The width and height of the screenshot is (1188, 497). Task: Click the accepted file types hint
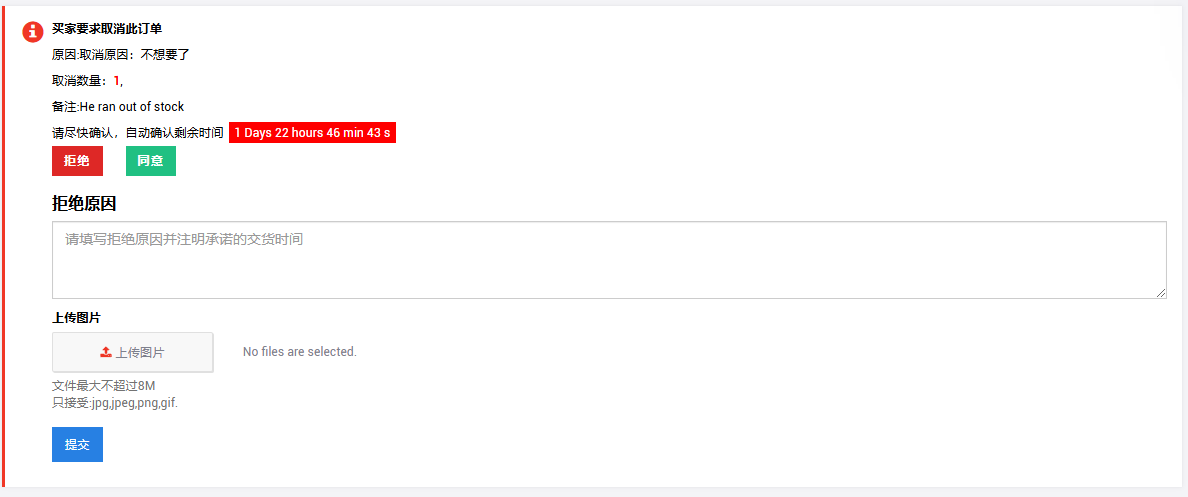pos(115,403)
